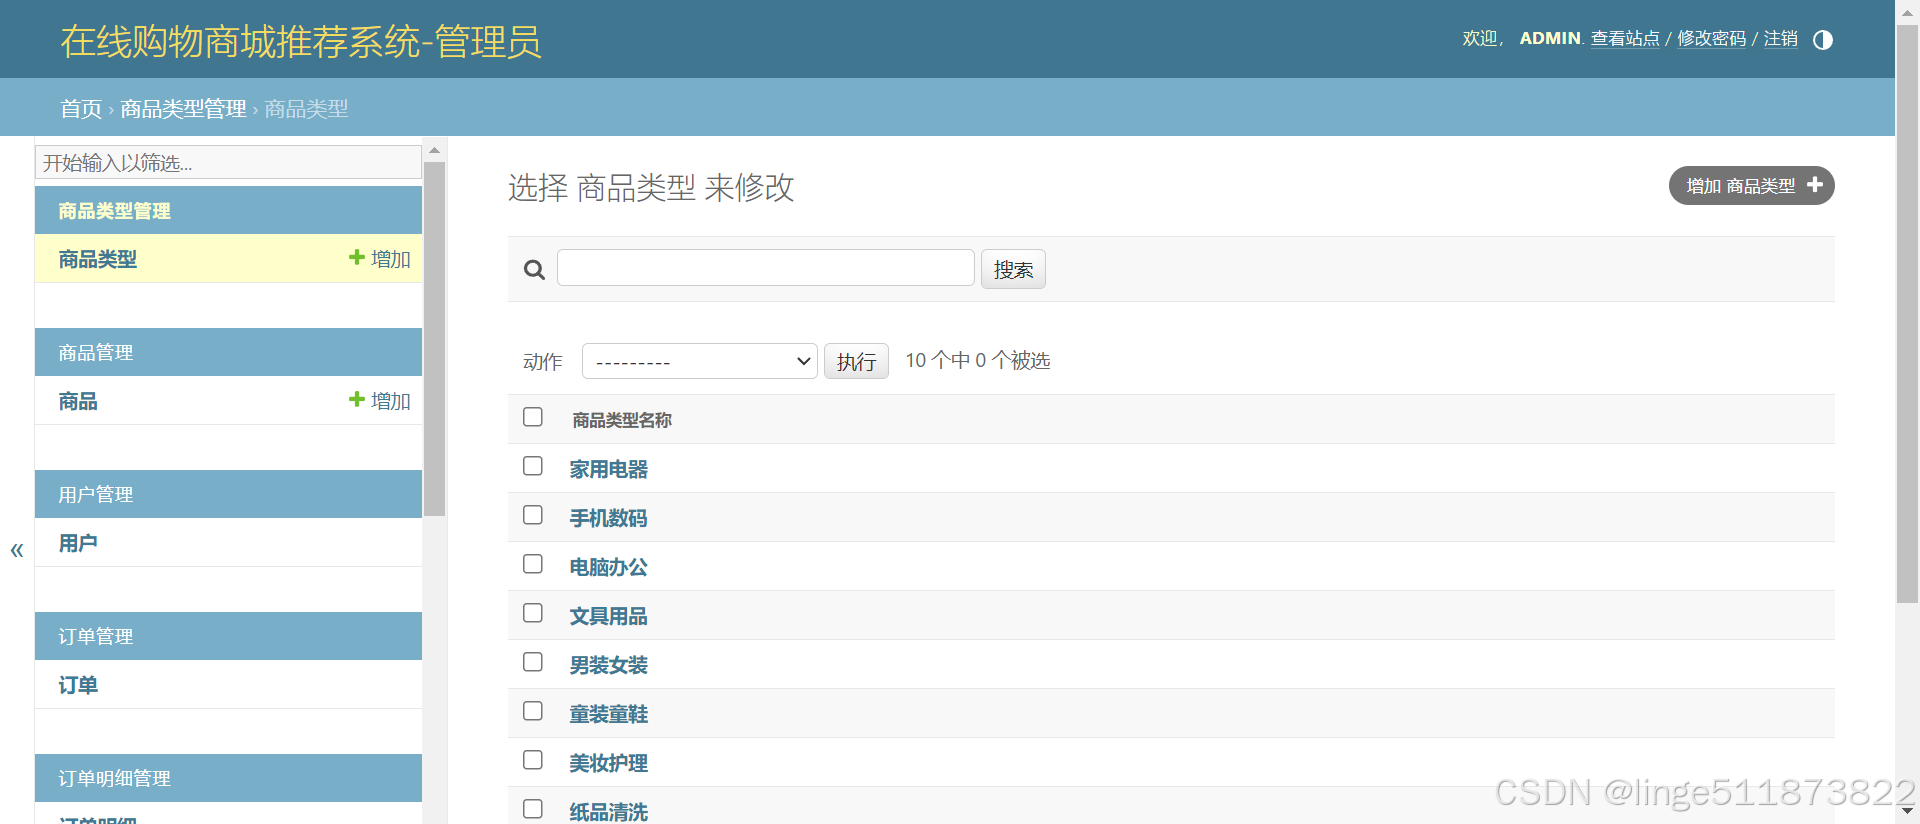Collapse the sidebar with the double-arrow icon
Viewport: 1920px width, 824px height.
point(17,550)
